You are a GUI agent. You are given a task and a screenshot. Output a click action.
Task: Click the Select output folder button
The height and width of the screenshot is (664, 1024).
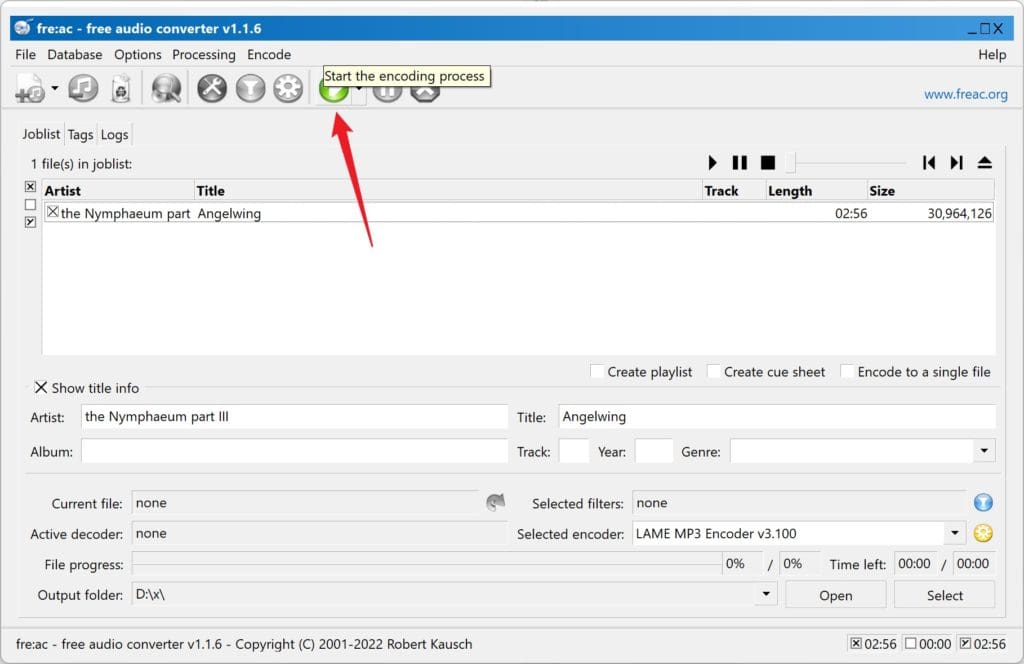pos(944,595)
